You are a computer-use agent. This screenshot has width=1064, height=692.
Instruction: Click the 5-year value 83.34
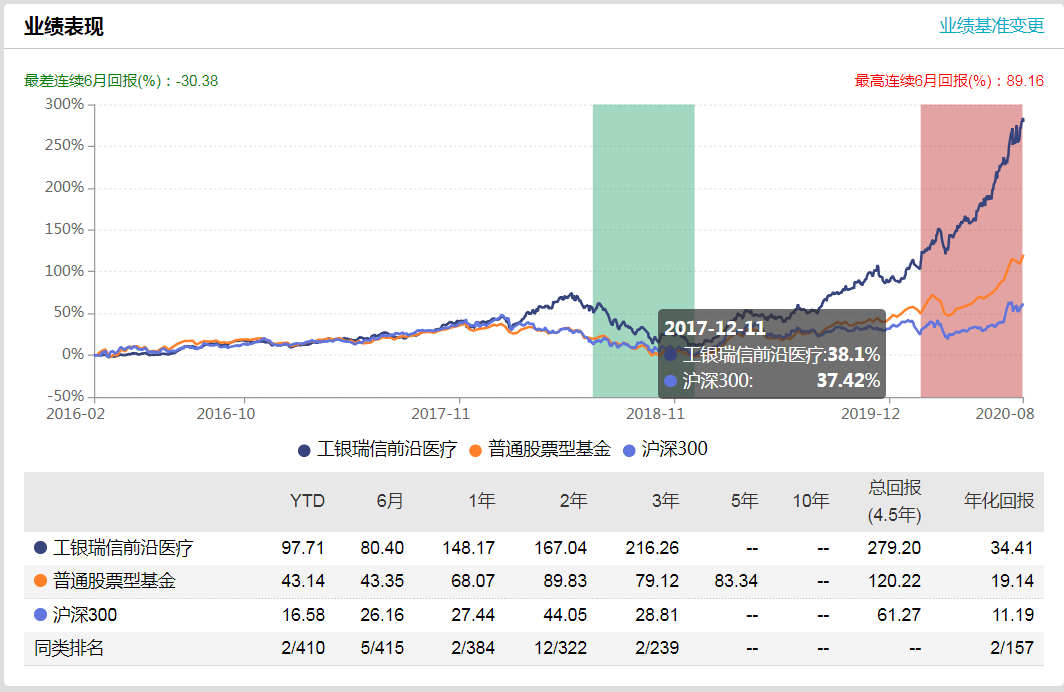(736, 581)
